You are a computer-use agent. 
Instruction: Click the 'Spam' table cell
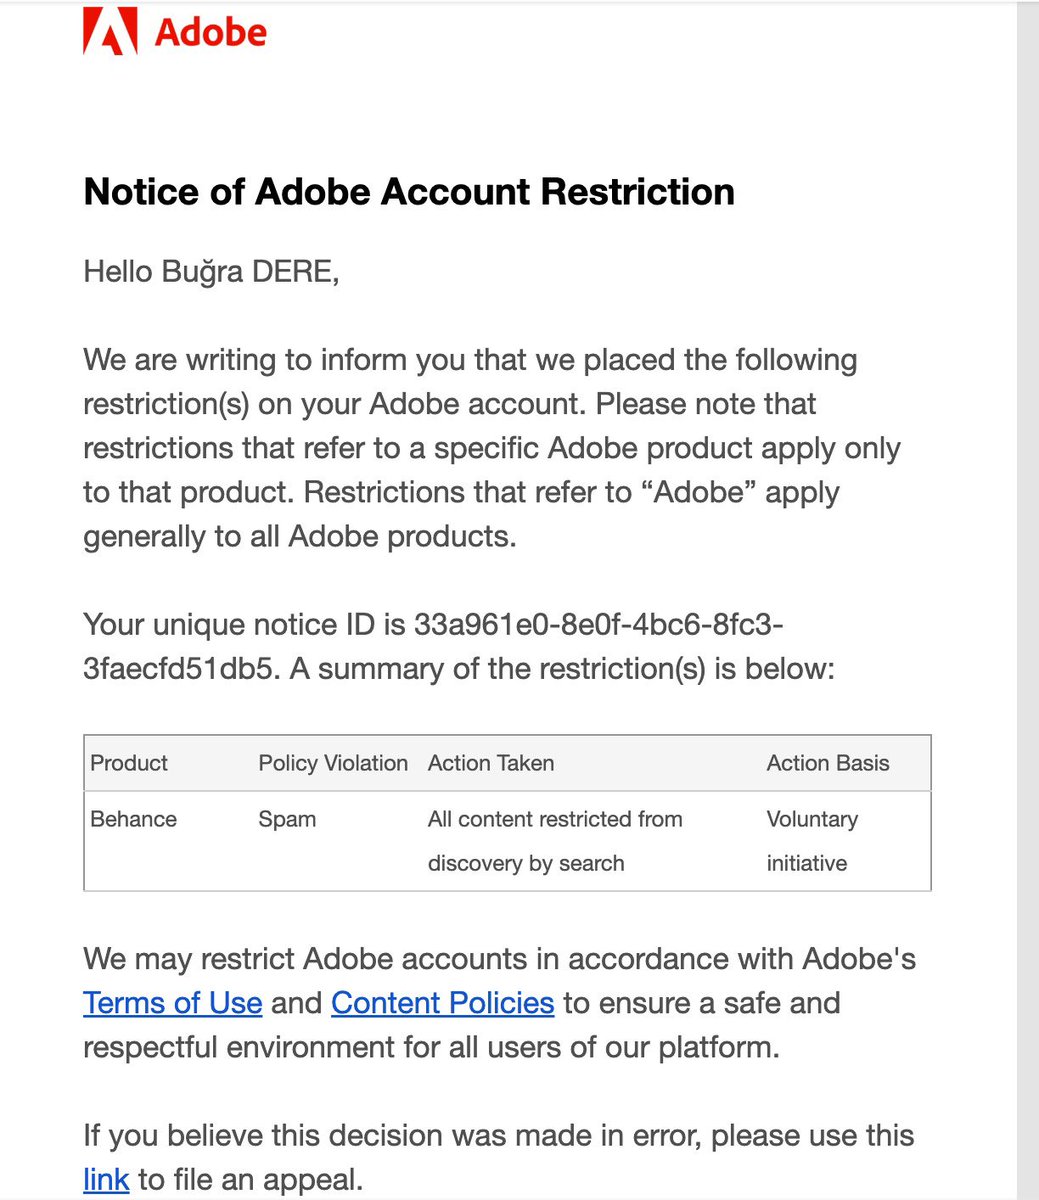click(287, 819)
